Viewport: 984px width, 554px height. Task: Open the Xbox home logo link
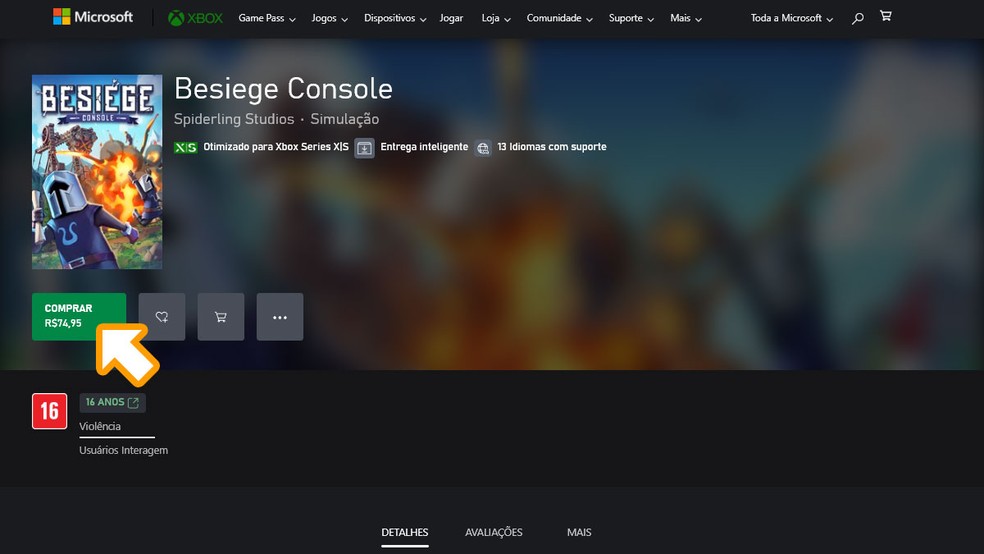[195, 18]
